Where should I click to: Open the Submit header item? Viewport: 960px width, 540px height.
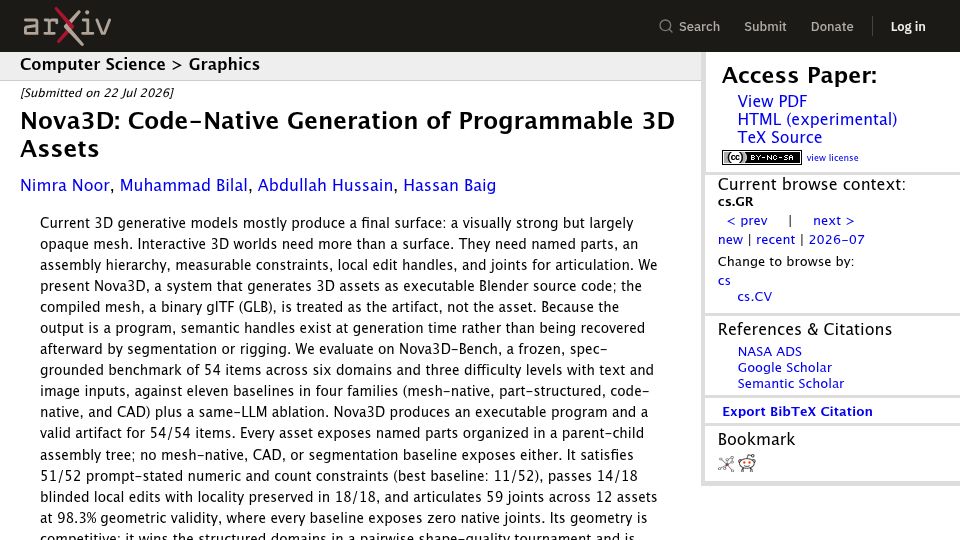click(765, 26)
